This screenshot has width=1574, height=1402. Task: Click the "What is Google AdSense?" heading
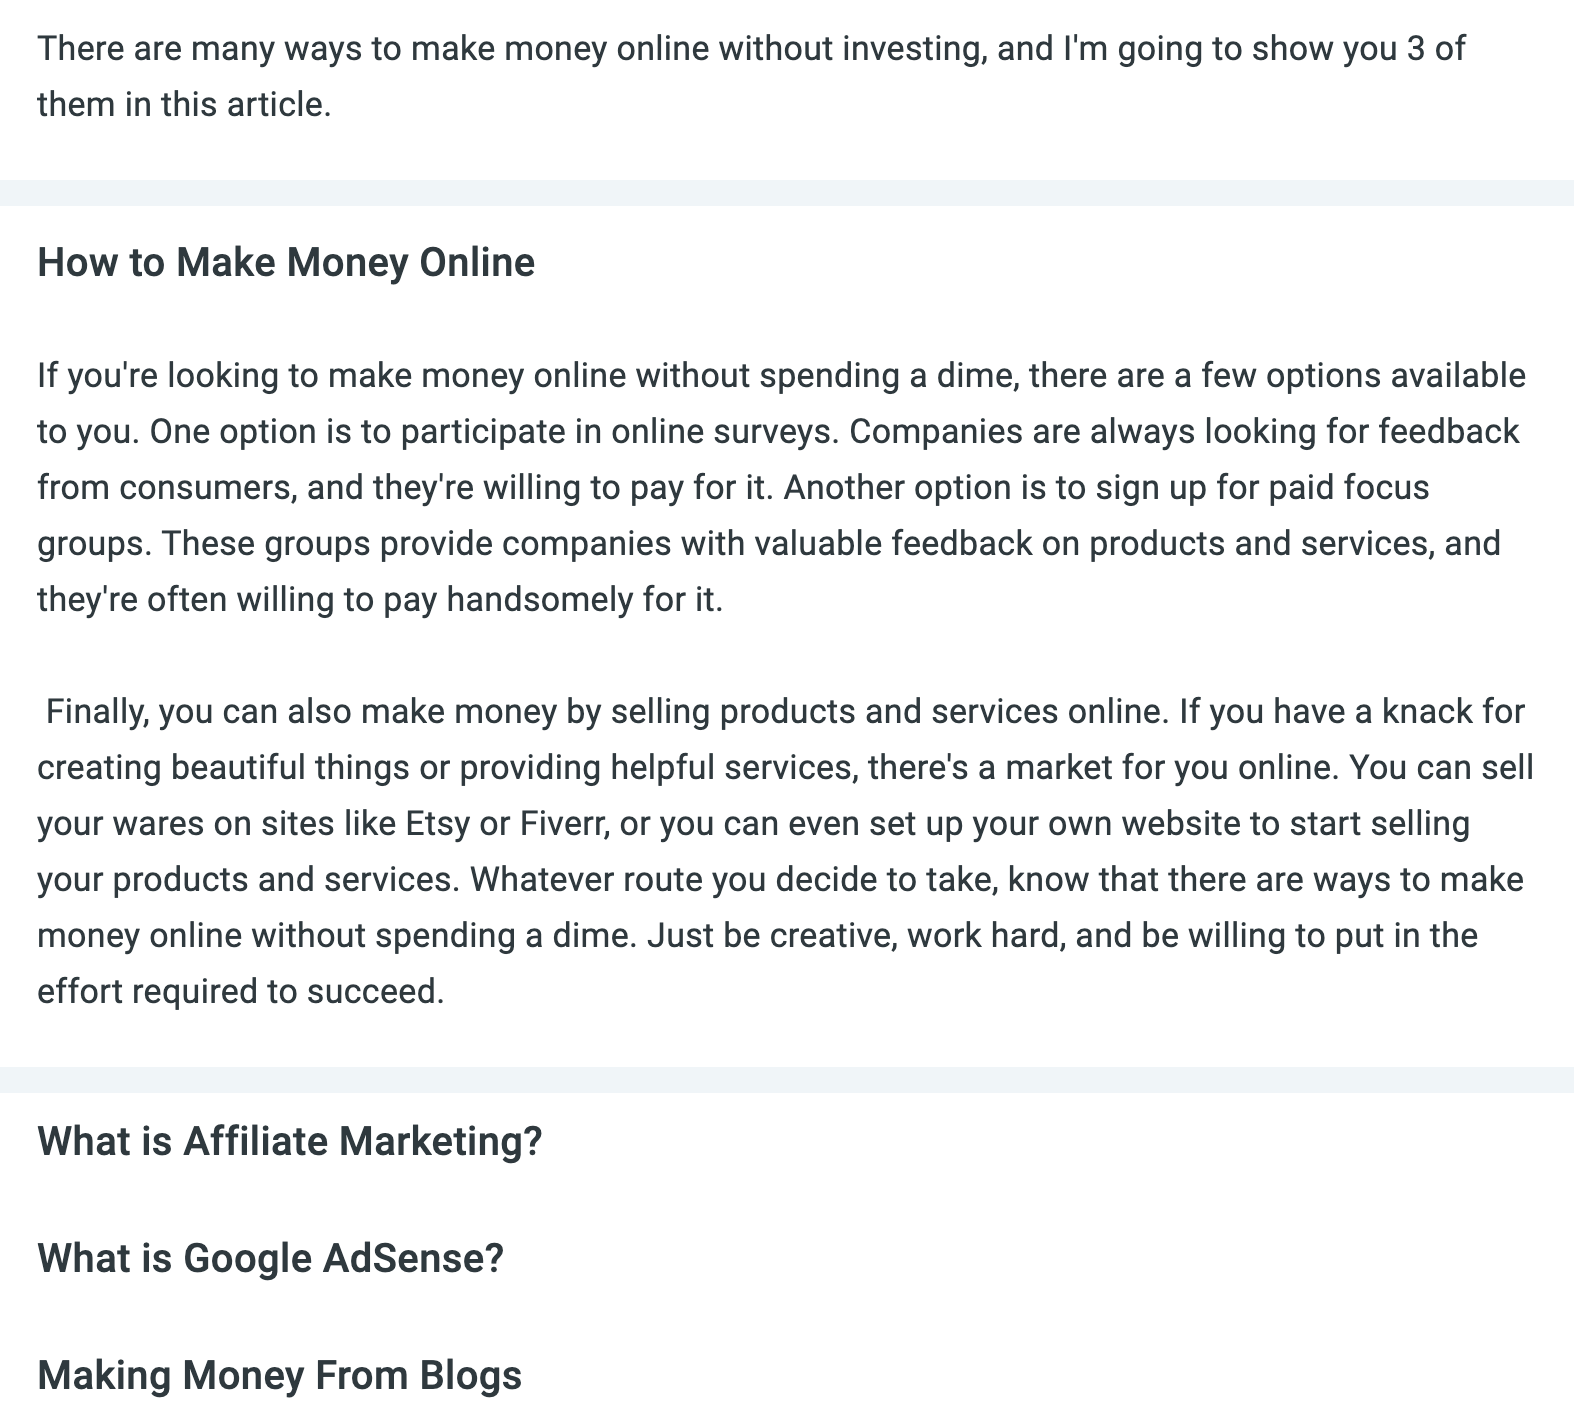click(270, 1258)
